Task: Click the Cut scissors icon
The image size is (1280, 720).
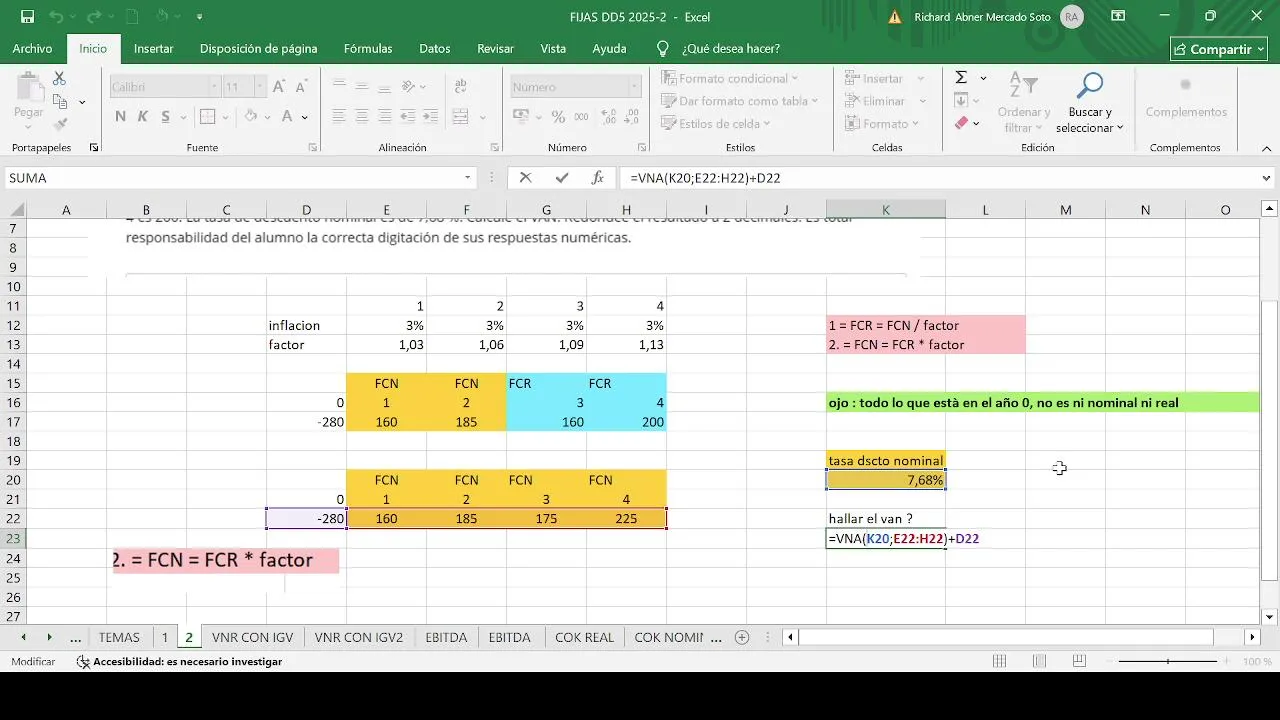Action: [x=59, y=78]
